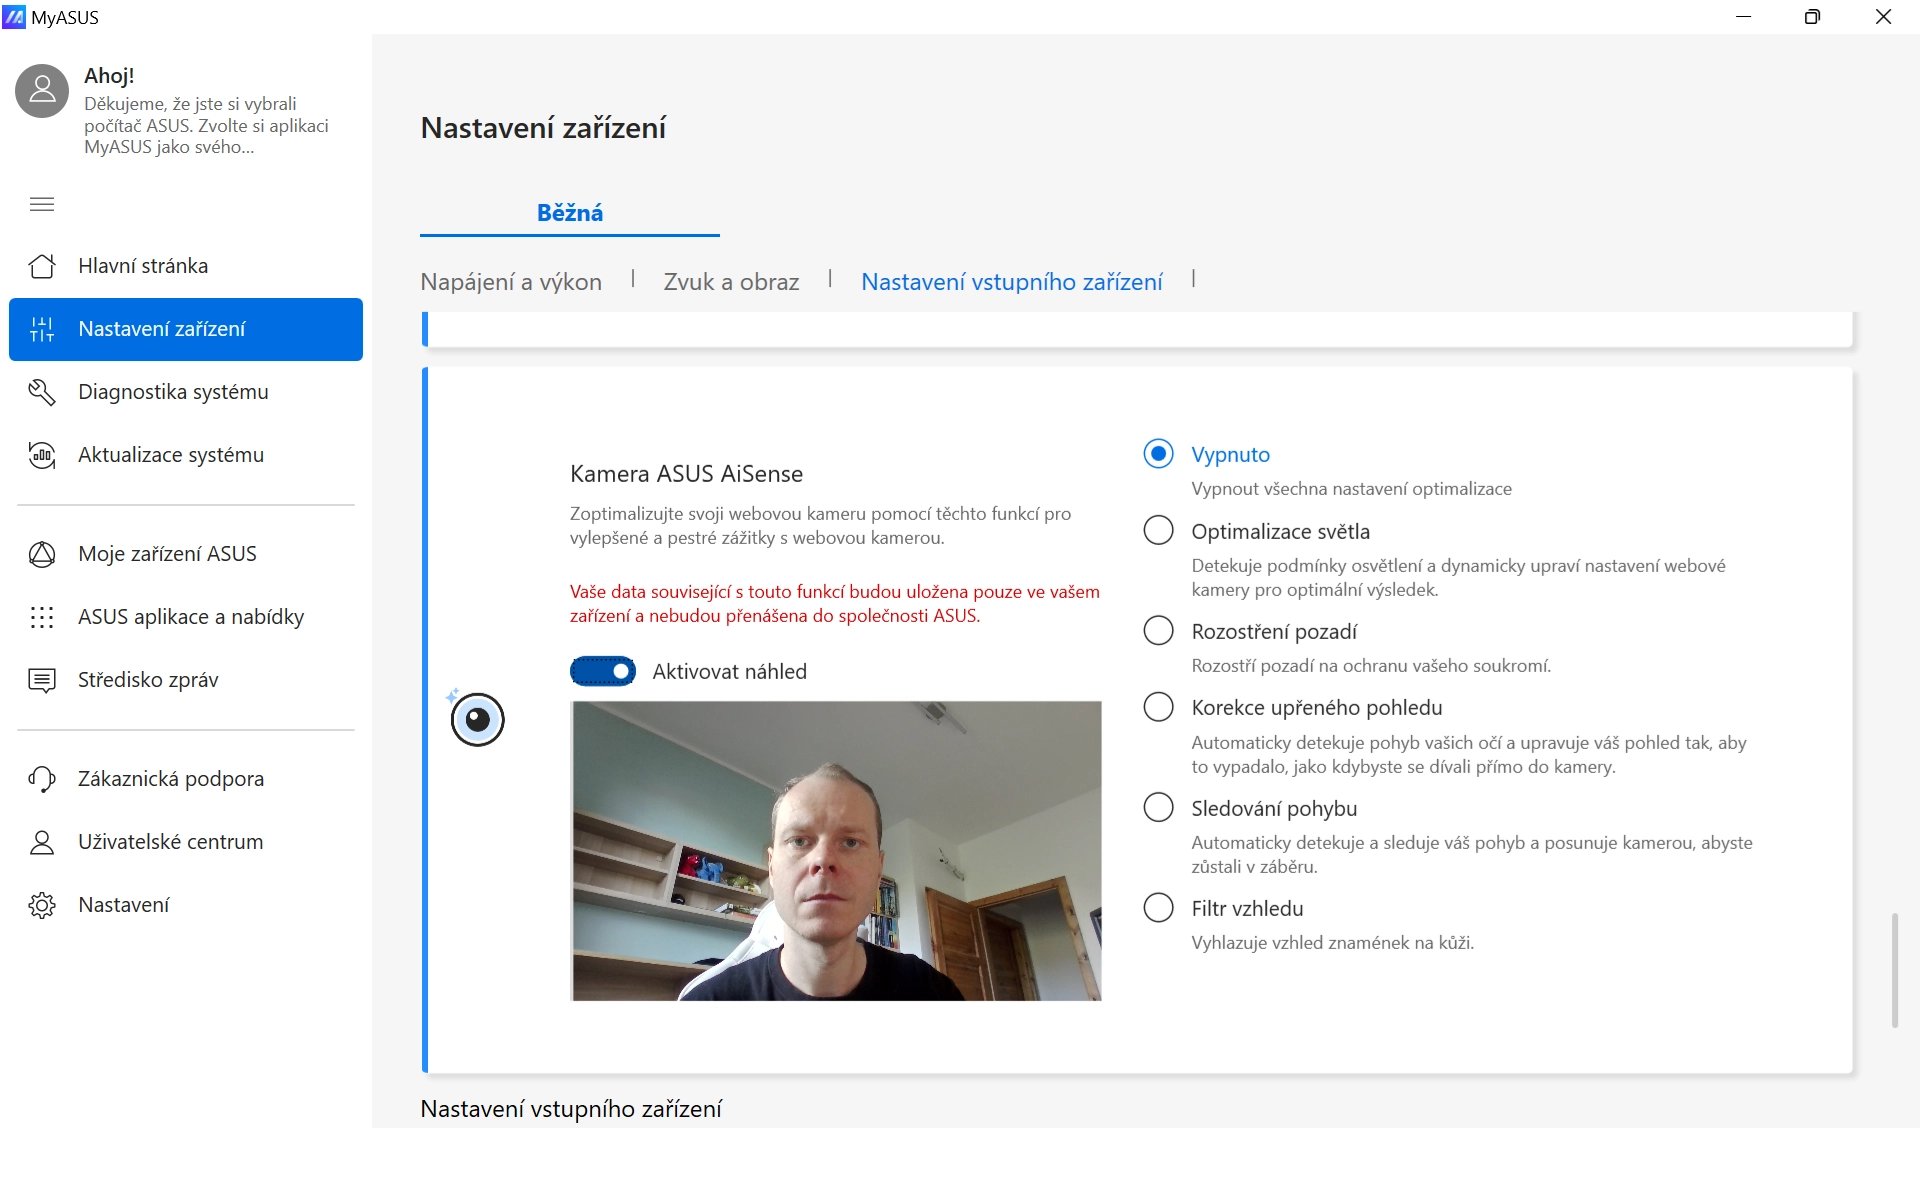Click the vertical scrollbar on the right
Viewport: 1920px width, 1200px height.
[1894, 968]
